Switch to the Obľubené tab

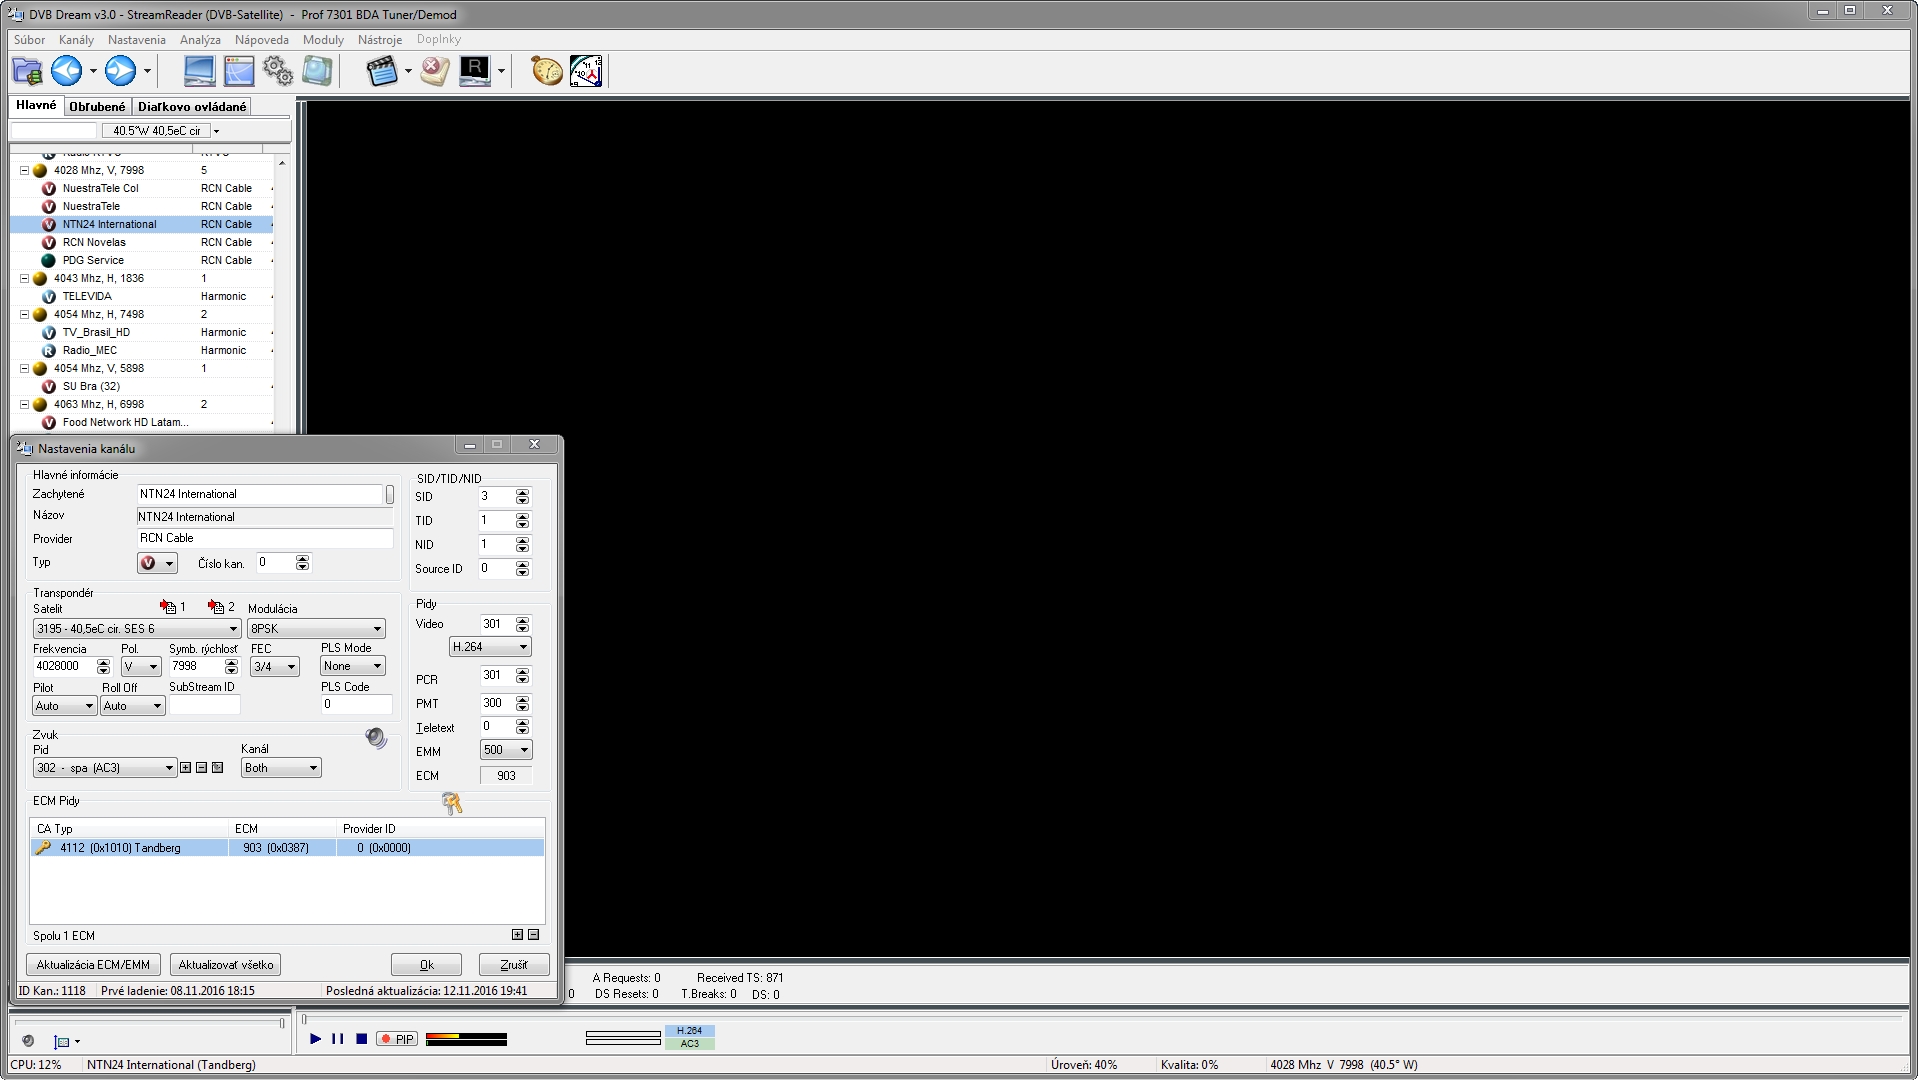[x=97, y=107]
